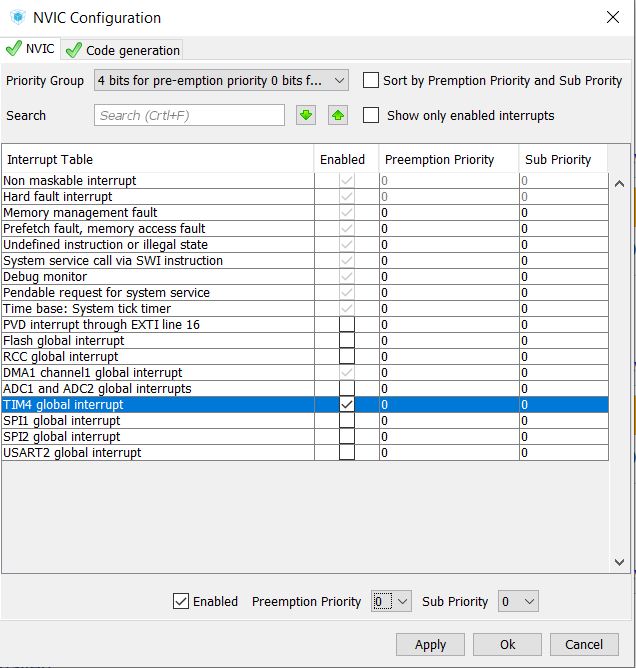Click USART2 global interrupt sub priority cell
The image size is (636, 668).
564,452
